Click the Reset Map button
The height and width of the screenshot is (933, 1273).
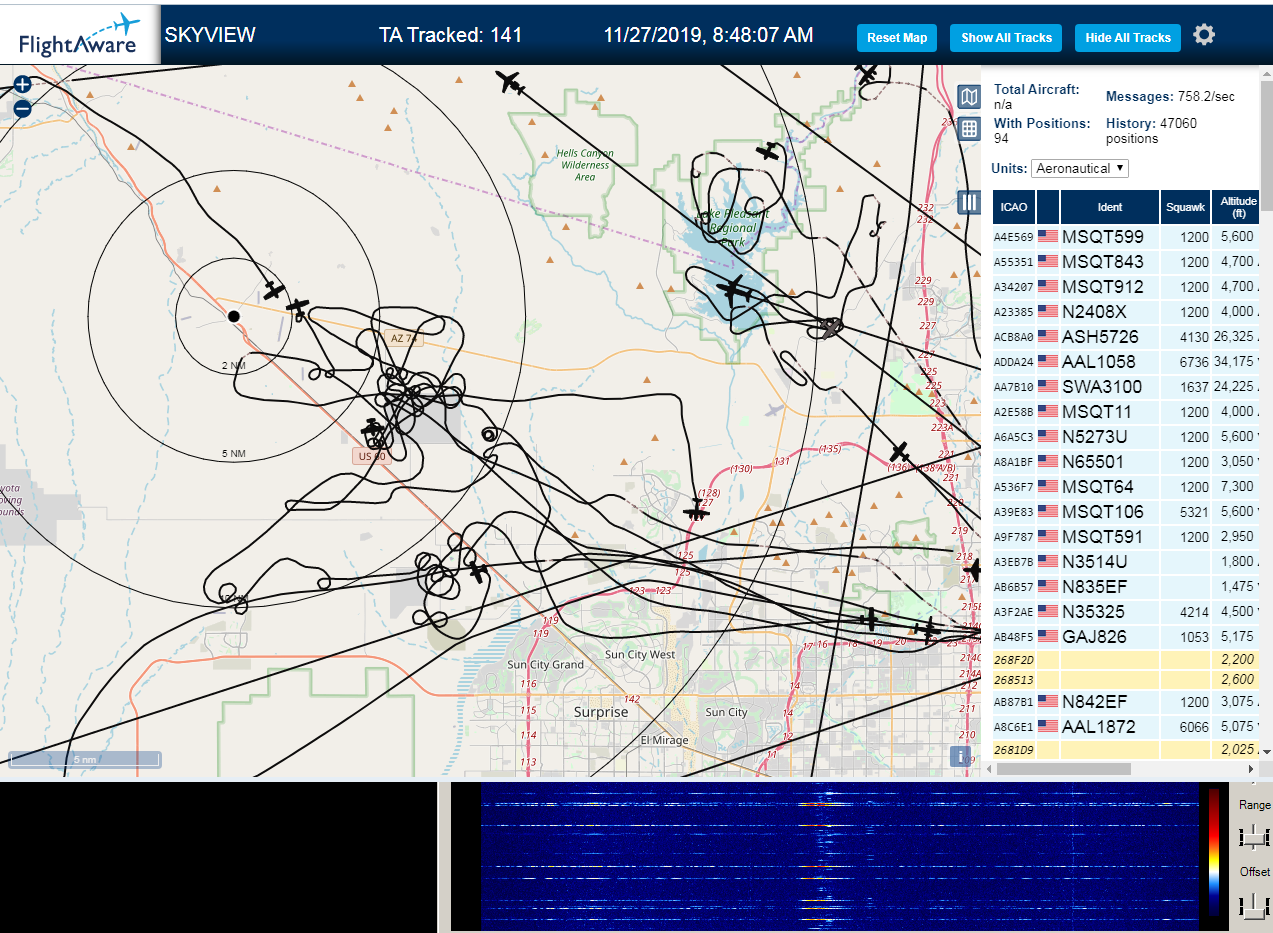[897, 38]
